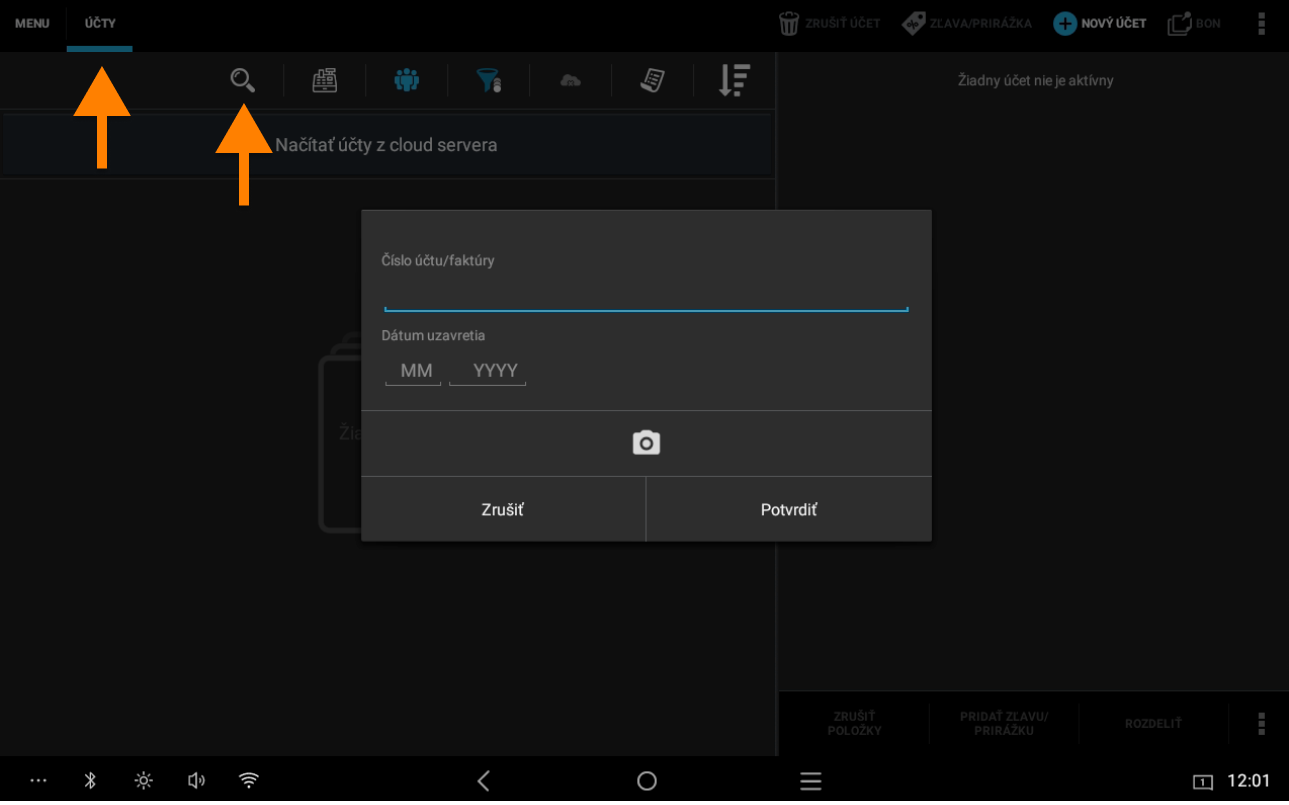Image resolution: width=1289 pixels, height=805 pixels.
Task: Switch to the MENU tab
Action: (x=32, y=23)
